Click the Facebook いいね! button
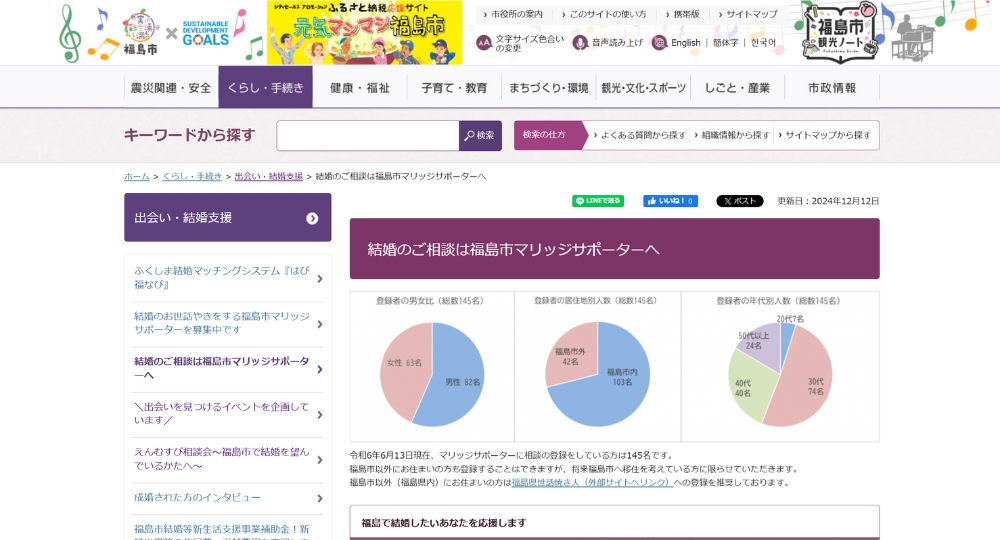The image size is (1000, 540). [x=670, y=201]
